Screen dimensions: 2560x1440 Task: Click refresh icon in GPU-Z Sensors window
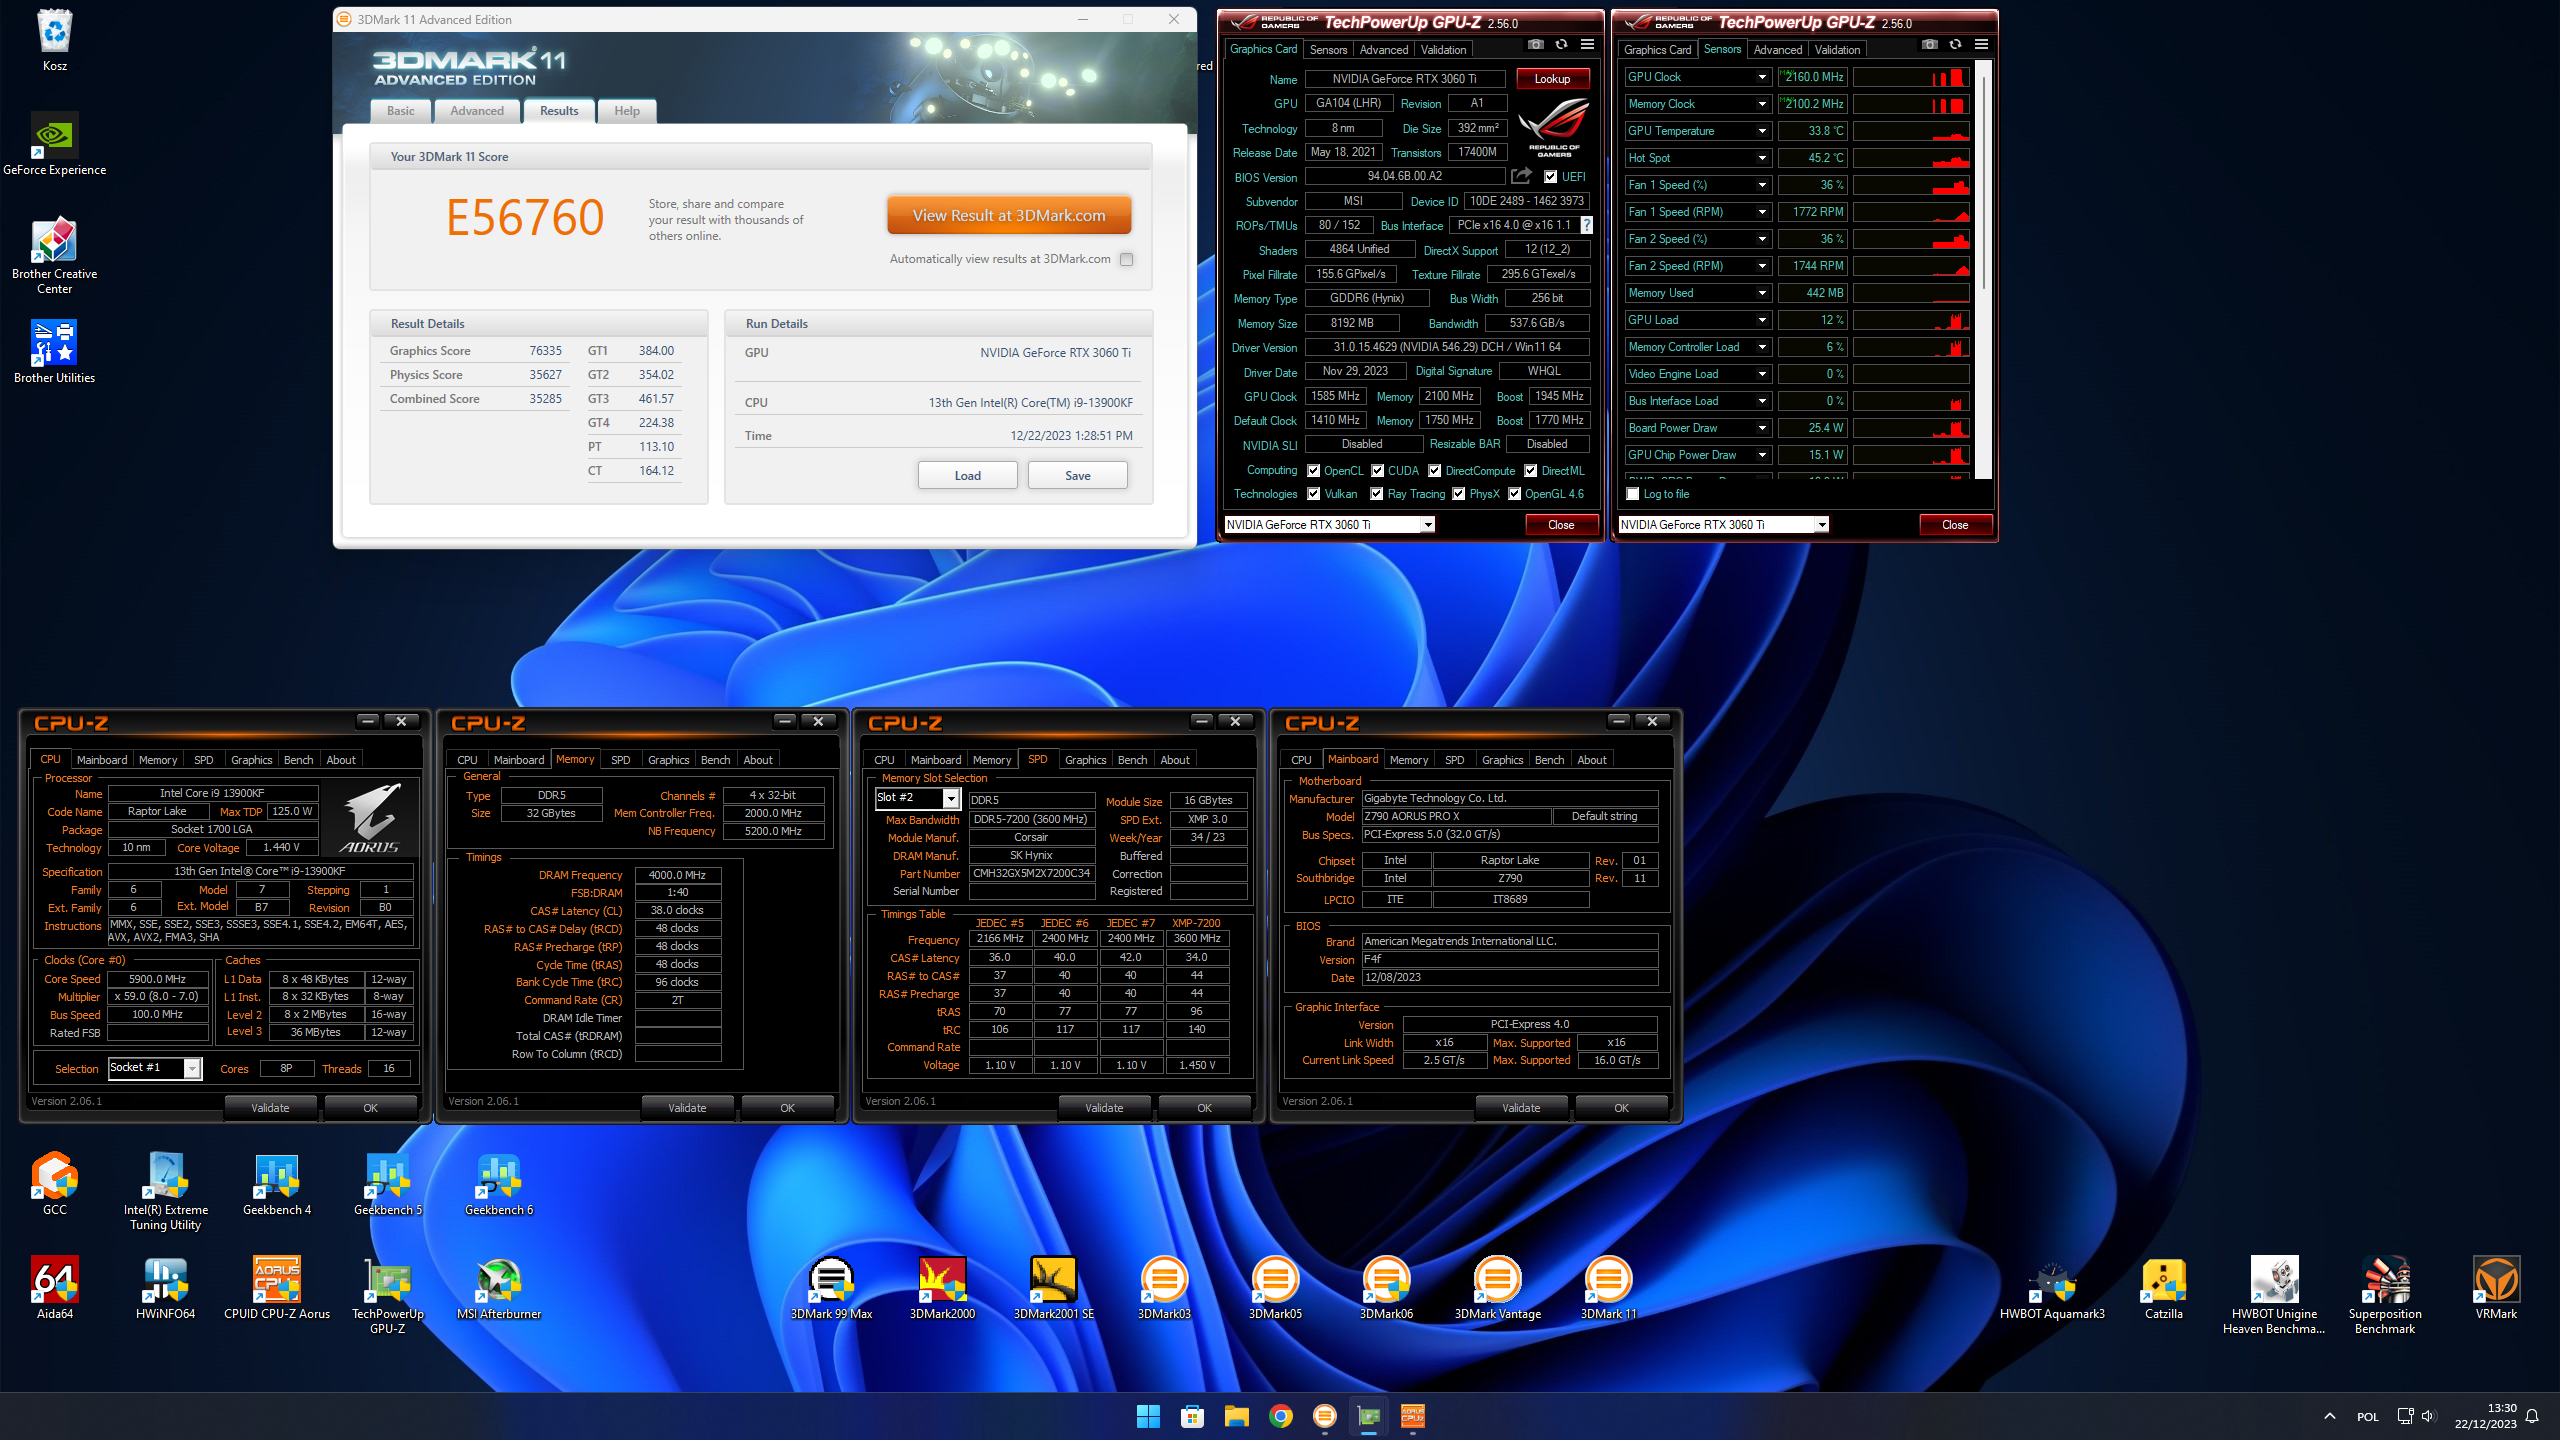click(1955, 45)
